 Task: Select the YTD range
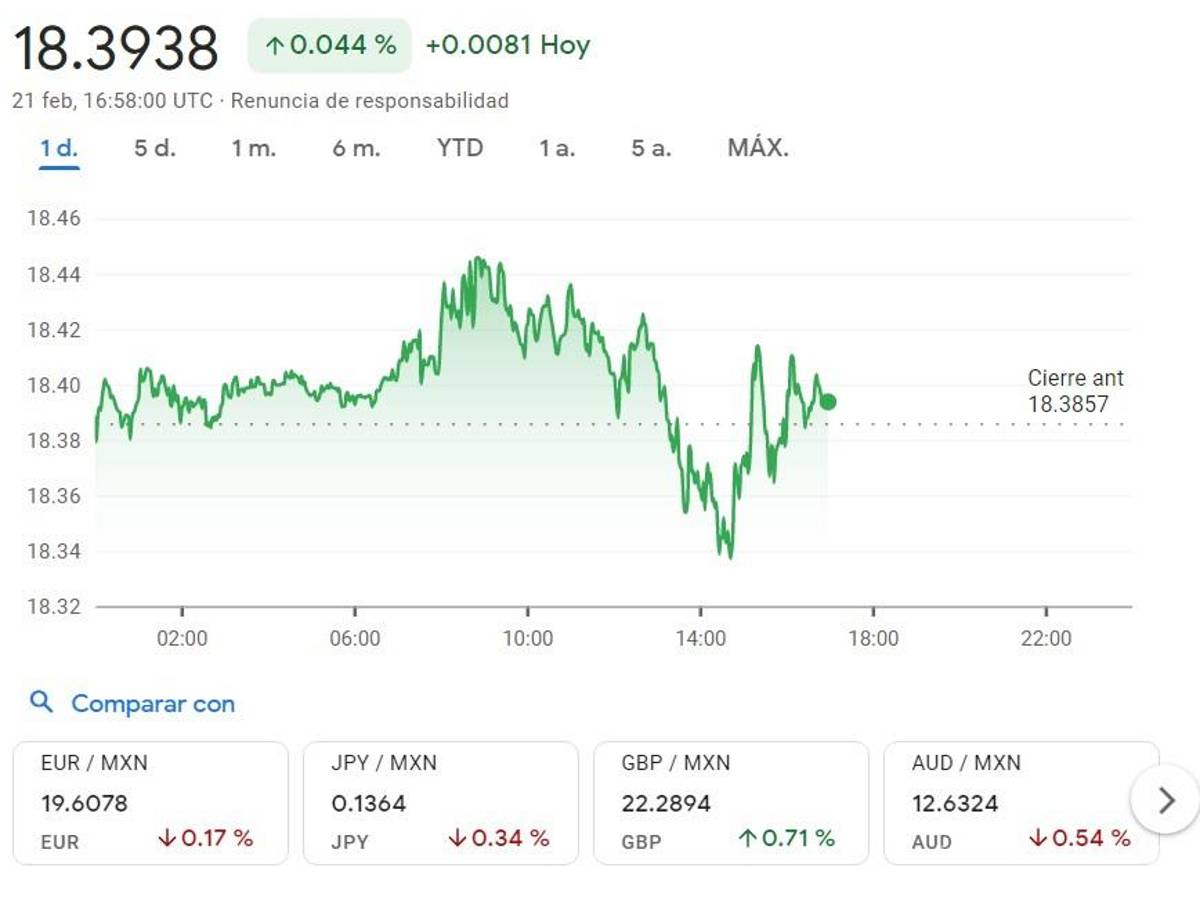point(460,148)
